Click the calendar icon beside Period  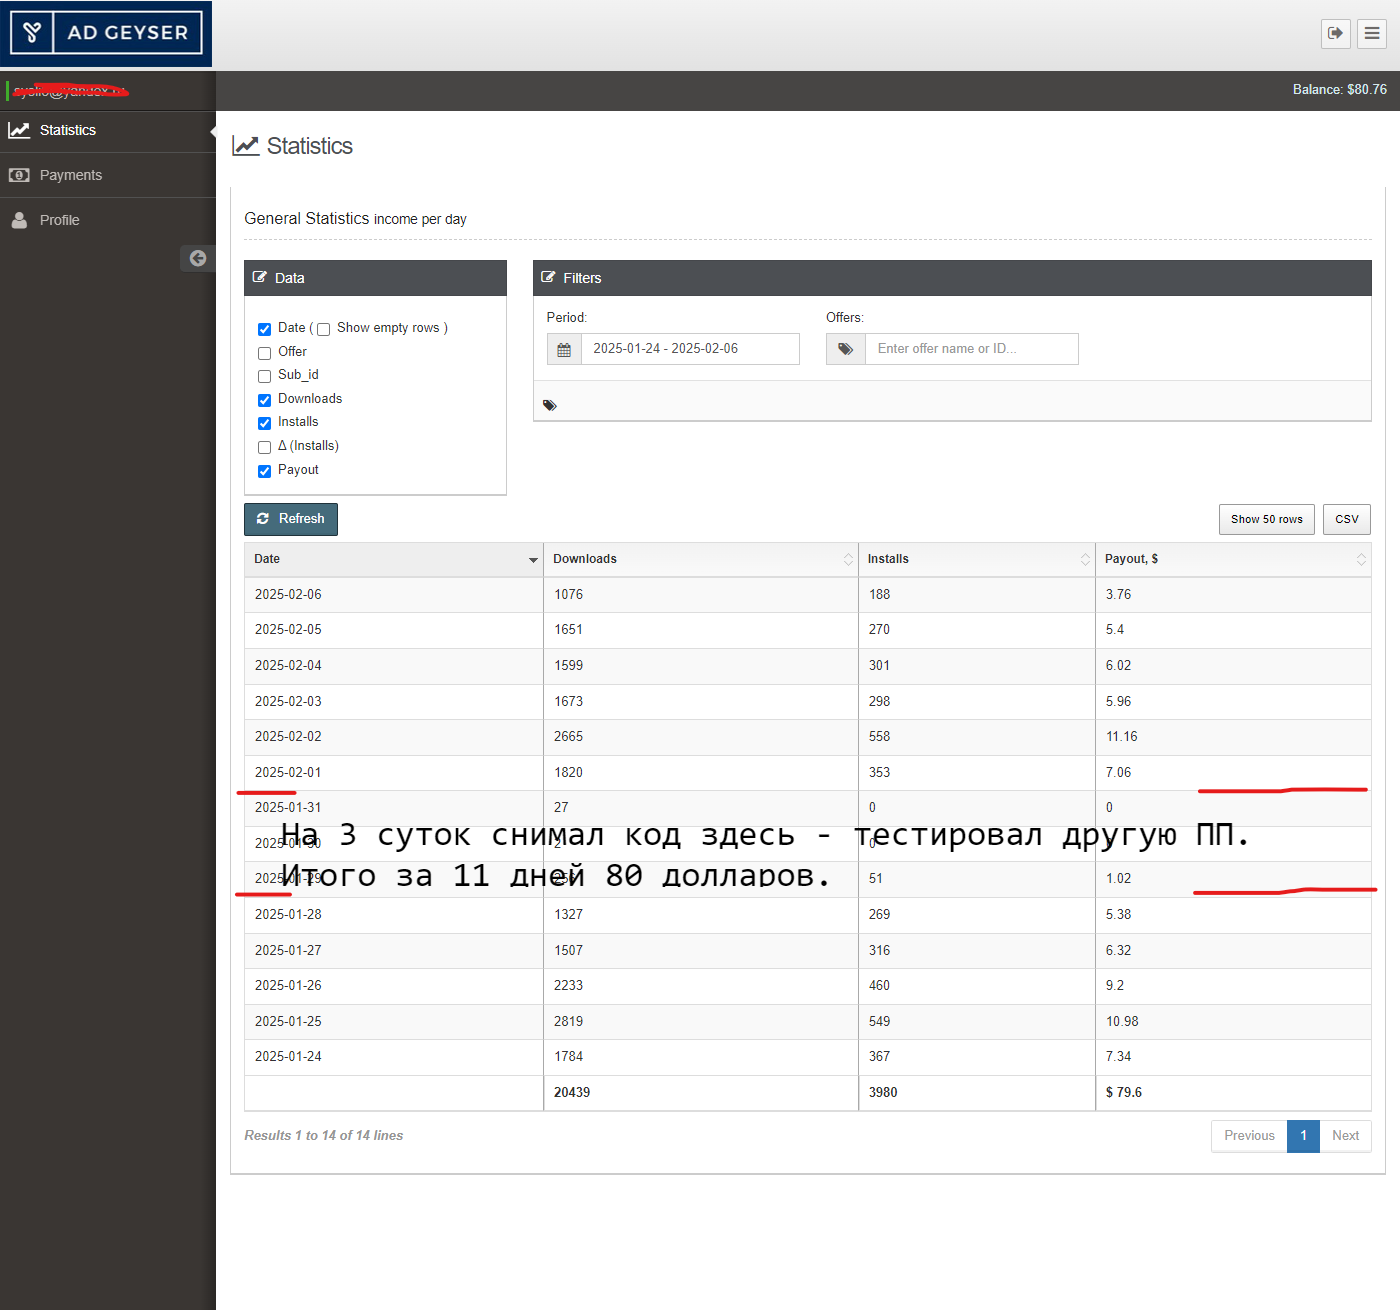click(564, 349)
